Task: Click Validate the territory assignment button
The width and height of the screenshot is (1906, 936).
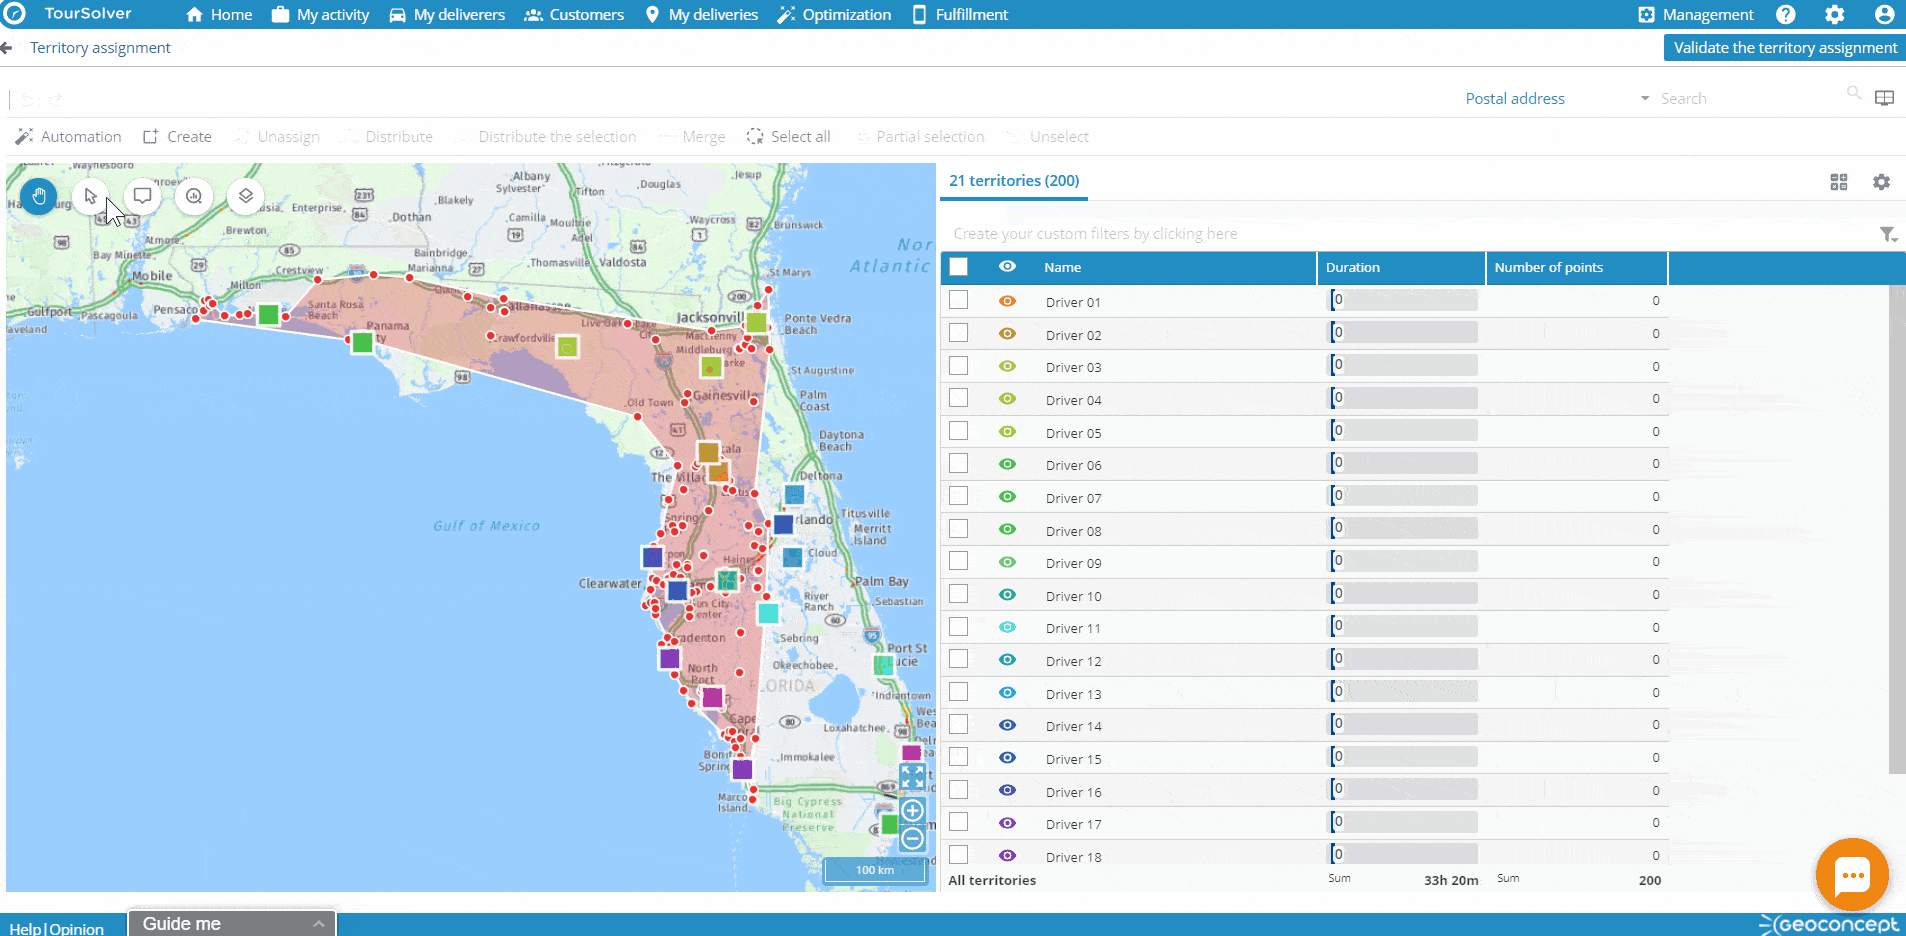Action: point(1784,48)
